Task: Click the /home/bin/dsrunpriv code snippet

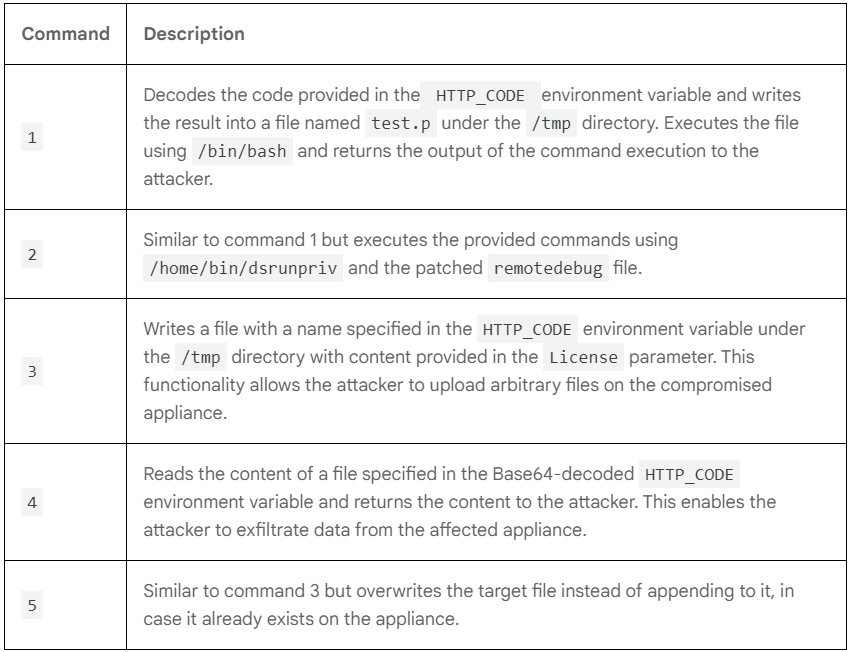Action: (x=243, y=268)
